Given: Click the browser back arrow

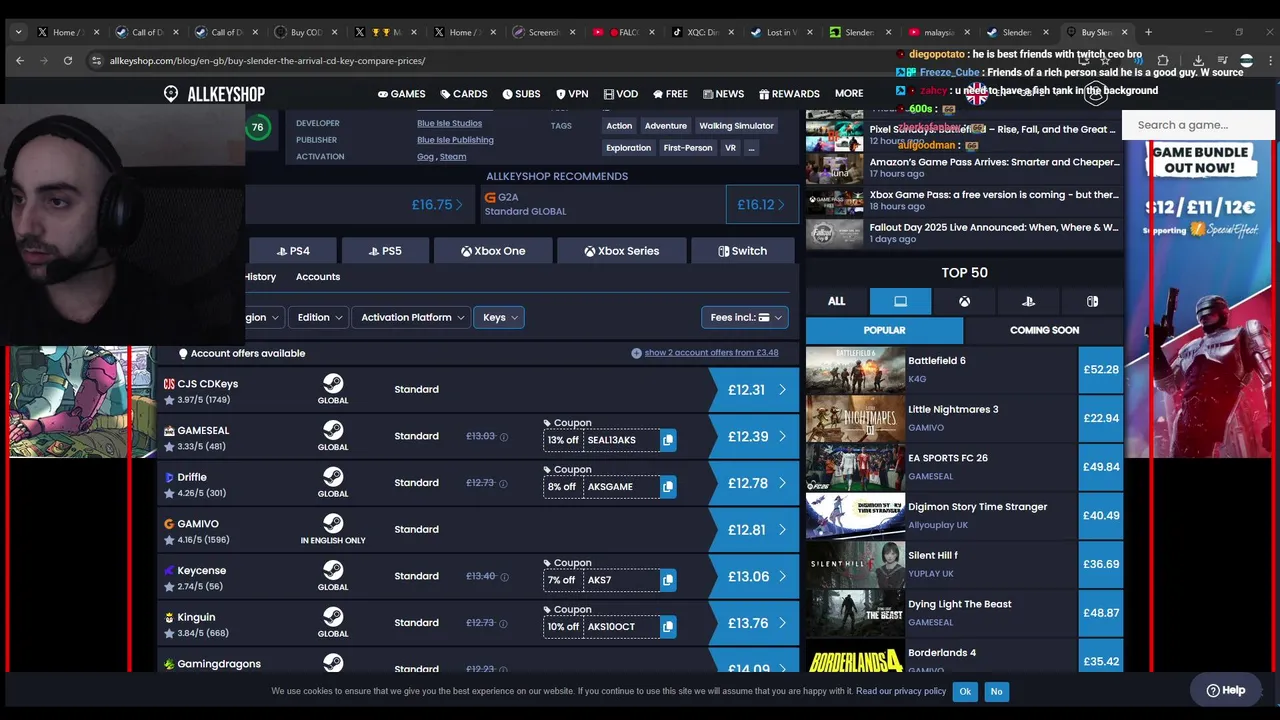Looking at the screenshot, I should coord(20,60).
